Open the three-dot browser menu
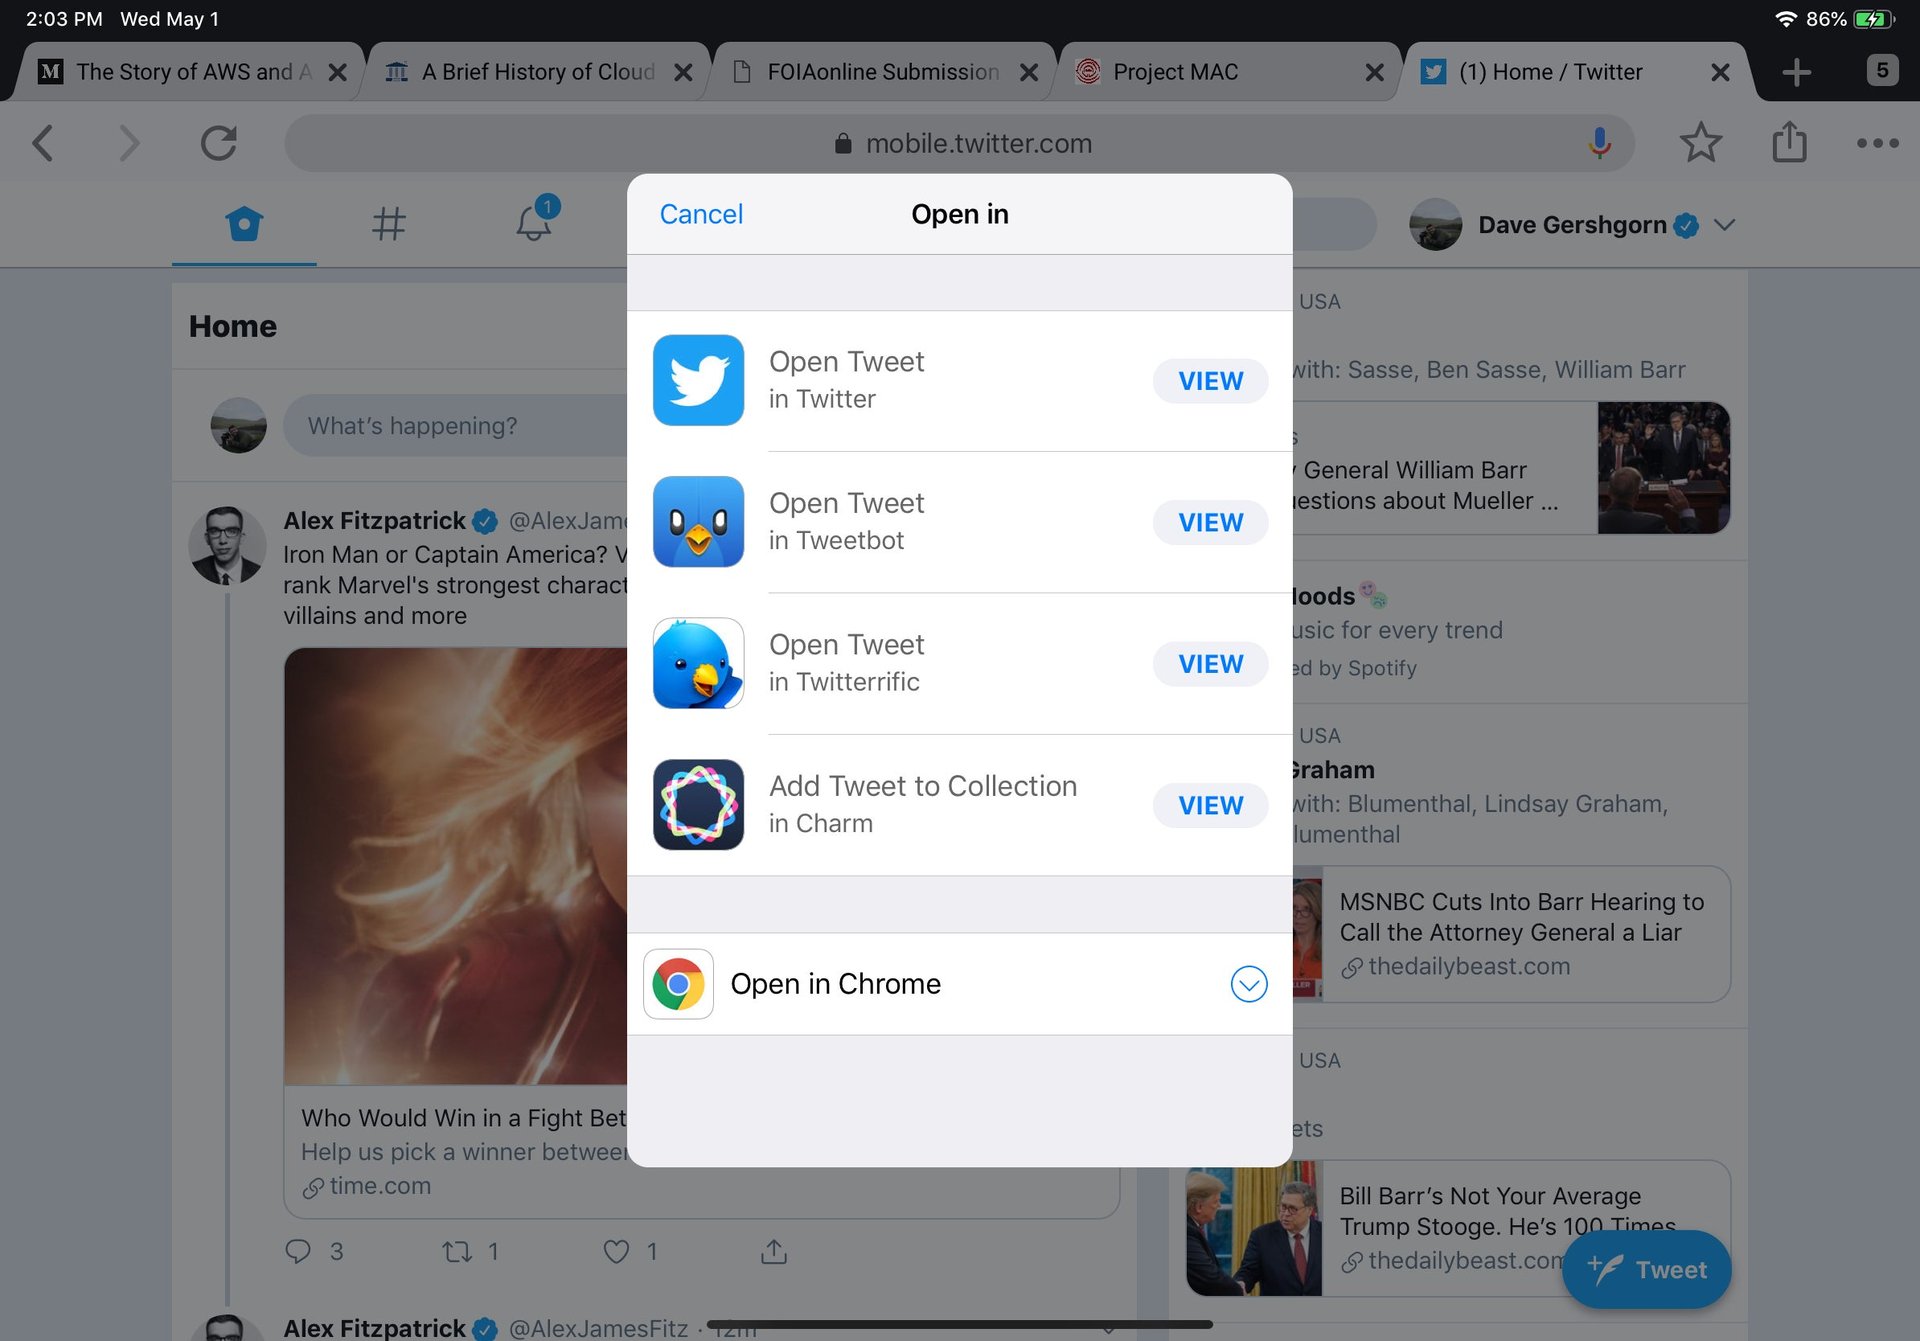Screen dimensions: 1920x1341 point(1877,143)
